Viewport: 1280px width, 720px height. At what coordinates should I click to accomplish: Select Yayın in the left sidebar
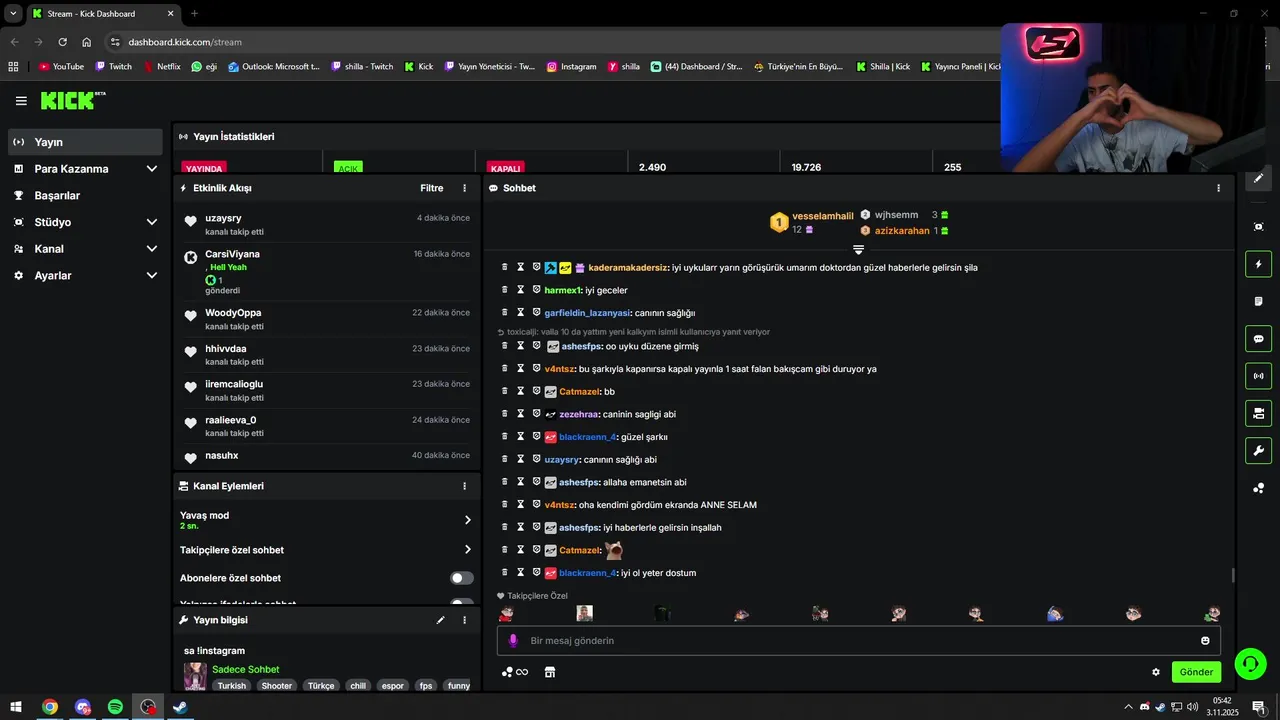point(85,142)
